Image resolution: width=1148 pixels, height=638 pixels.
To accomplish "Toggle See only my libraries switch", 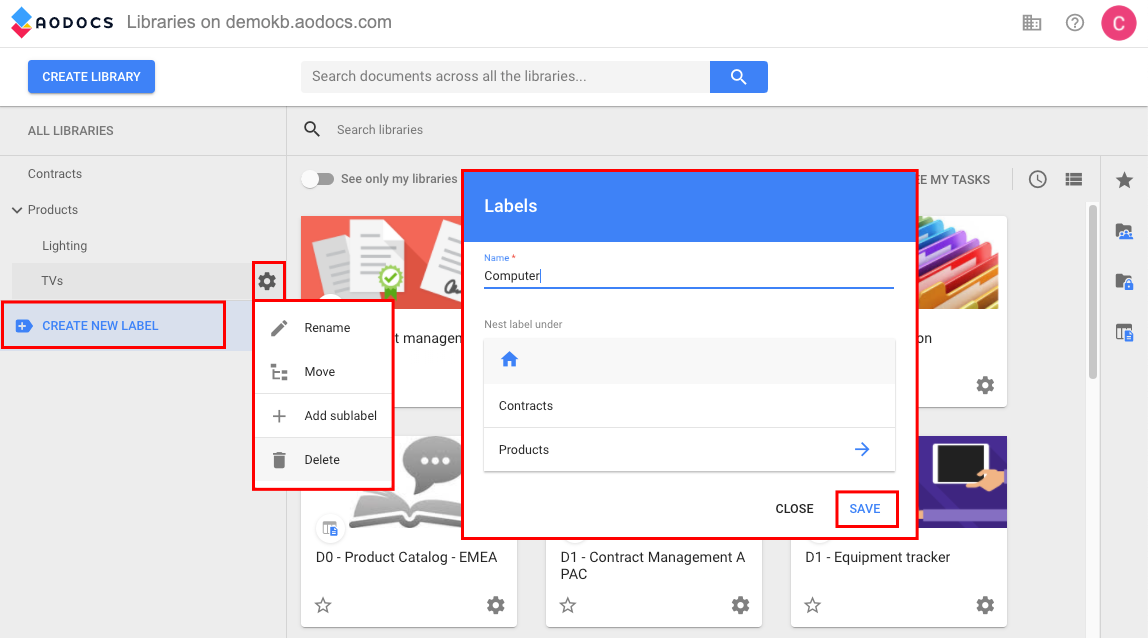I will [x=318, y=179].
